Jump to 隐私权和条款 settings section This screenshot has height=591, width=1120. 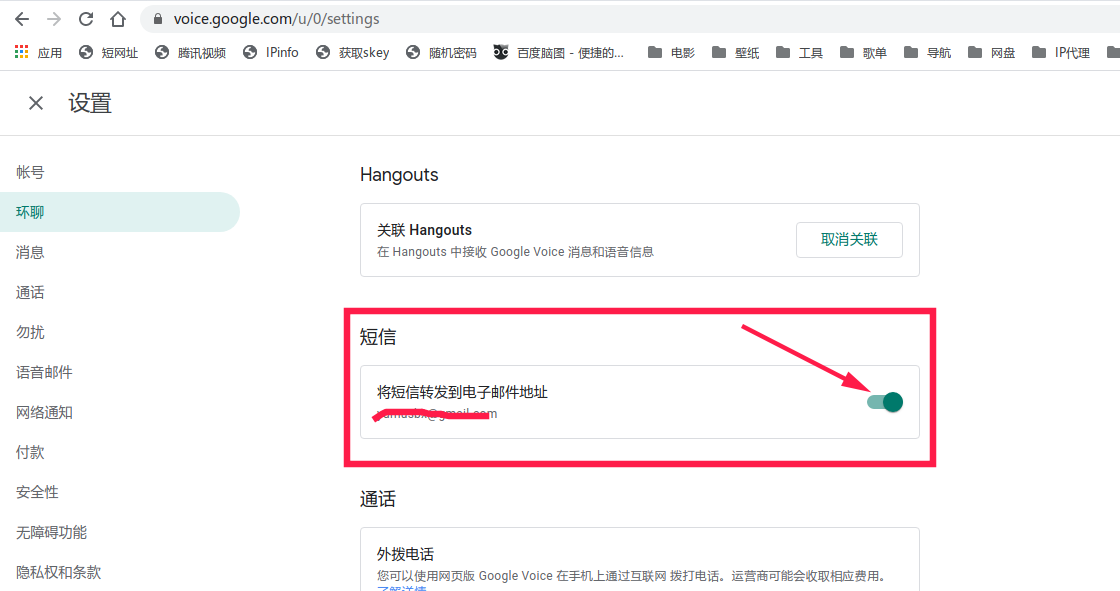(59, 572)
